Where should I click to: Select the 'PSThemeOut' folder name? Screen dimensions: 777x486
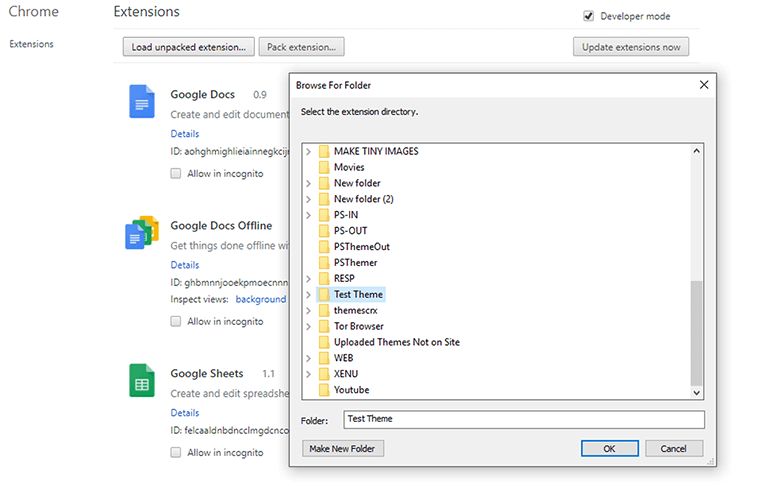[x=362, y=246]
